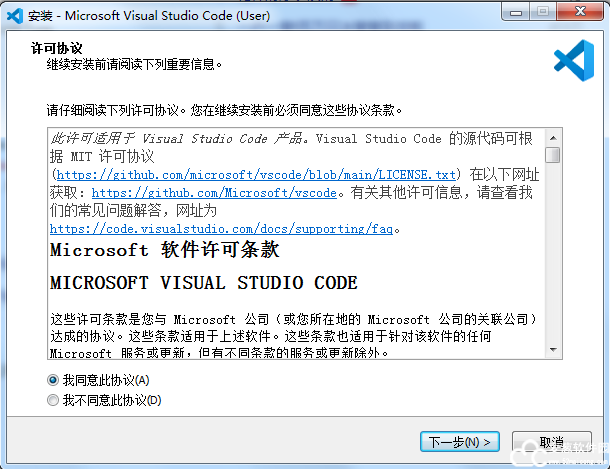Click the Microsoft 软件许可条款 heading
The height and width of the screenshot is (469, 610).
click(x=165, y=250)
